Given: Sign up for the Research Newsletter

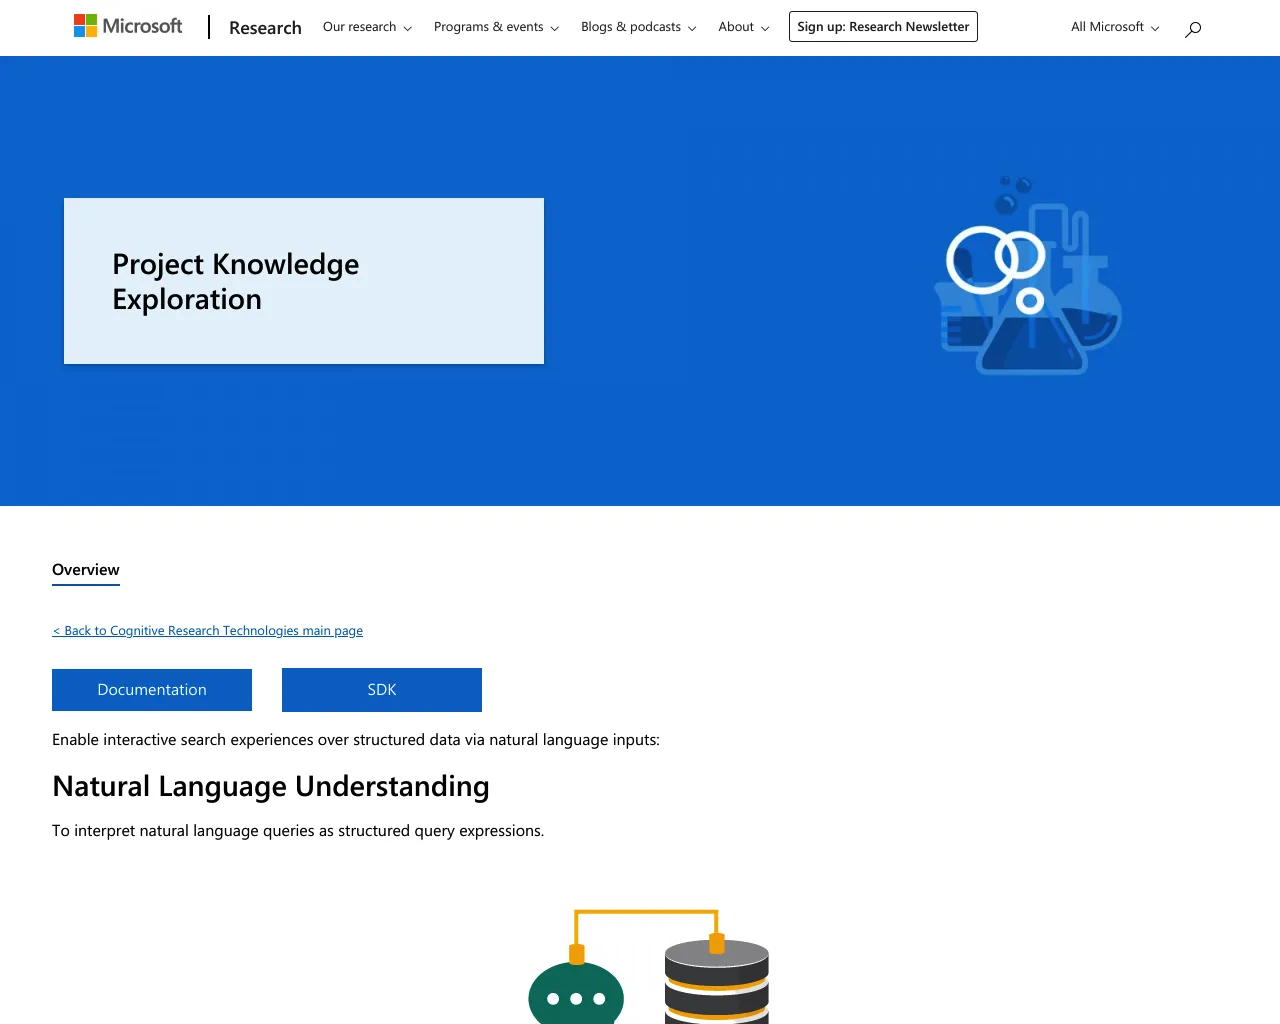Looking at the screenshot, I should (883, 26).
